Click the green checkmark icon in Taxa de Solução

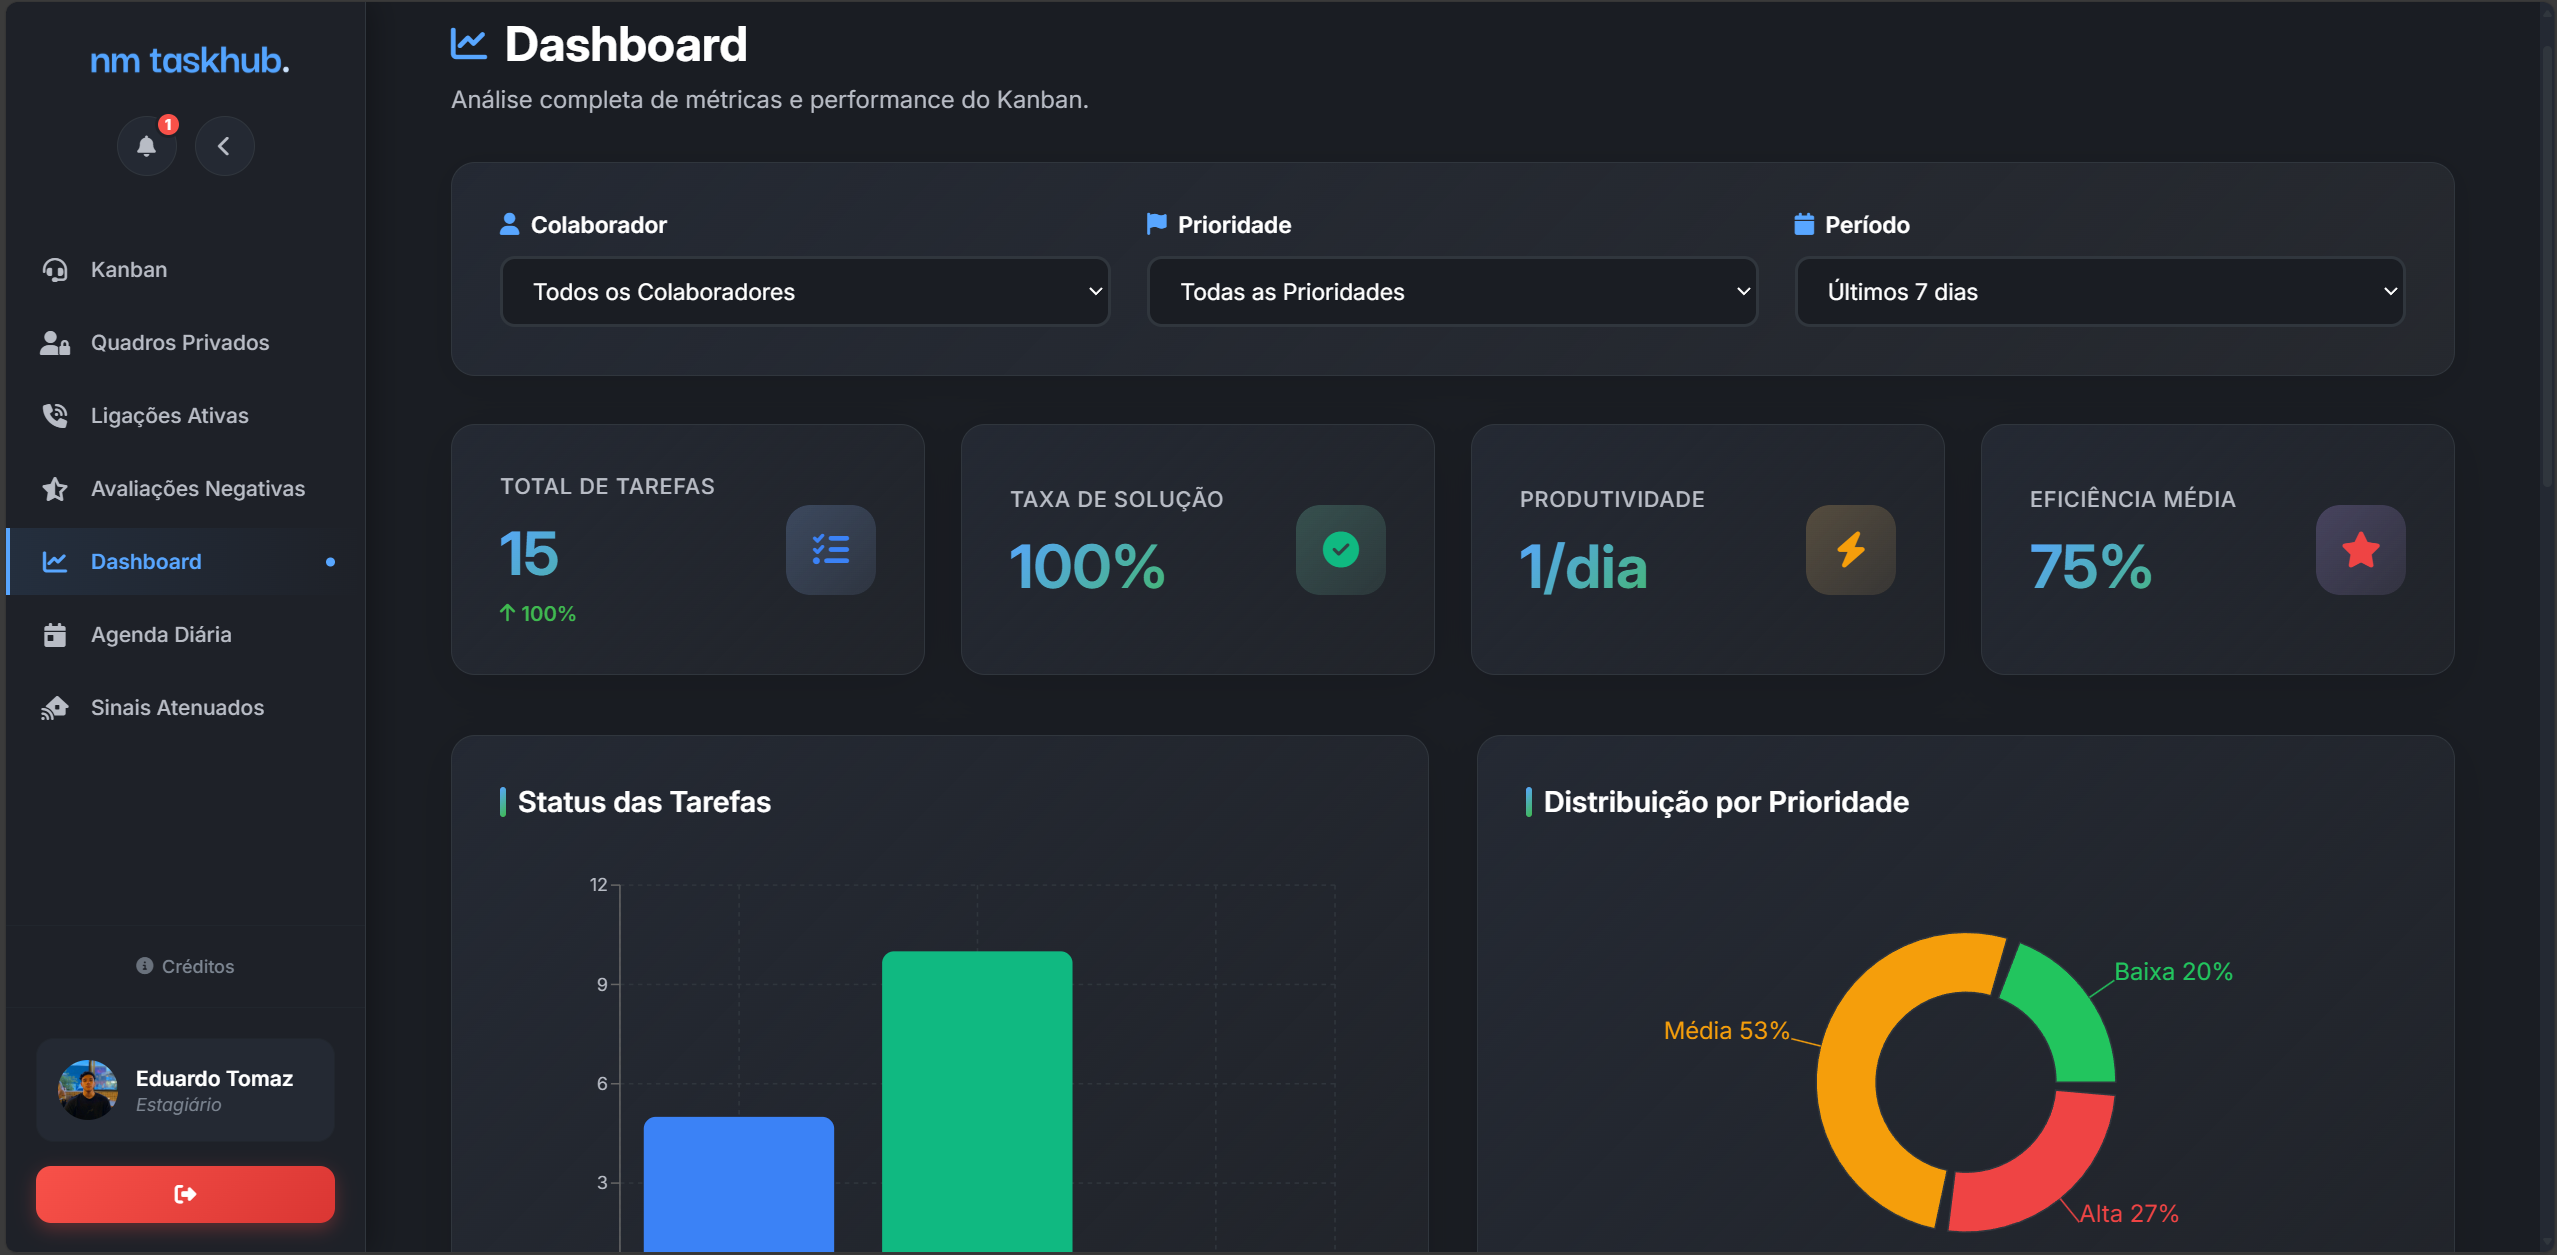1340,550
